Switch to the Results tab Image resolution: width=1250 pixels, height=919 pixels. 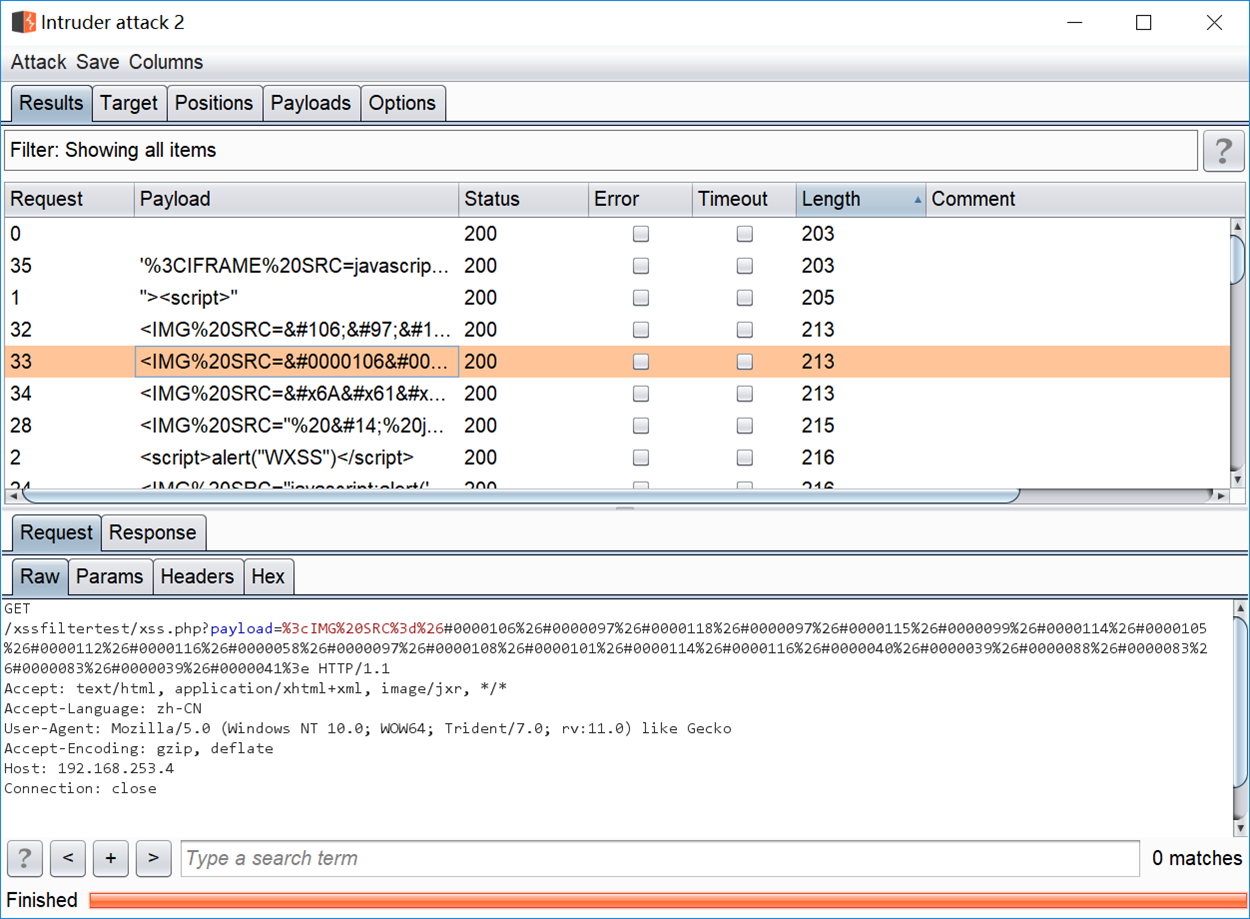click(x=51, y=103)
